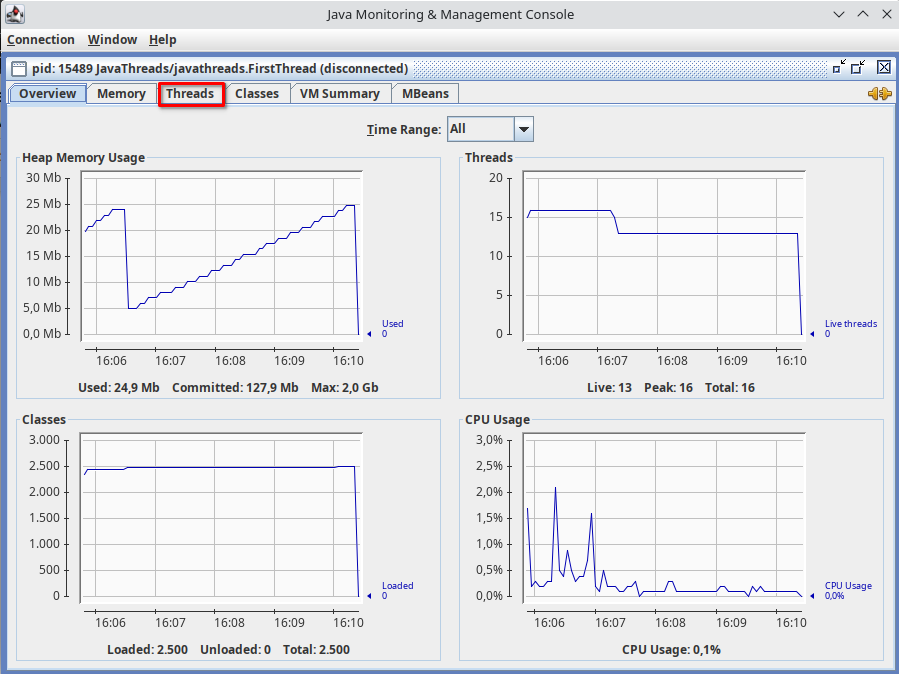The width and height of the screenshot is (899, 674).
Task: Switch to the Memory tab
Action: click(121, 93)
